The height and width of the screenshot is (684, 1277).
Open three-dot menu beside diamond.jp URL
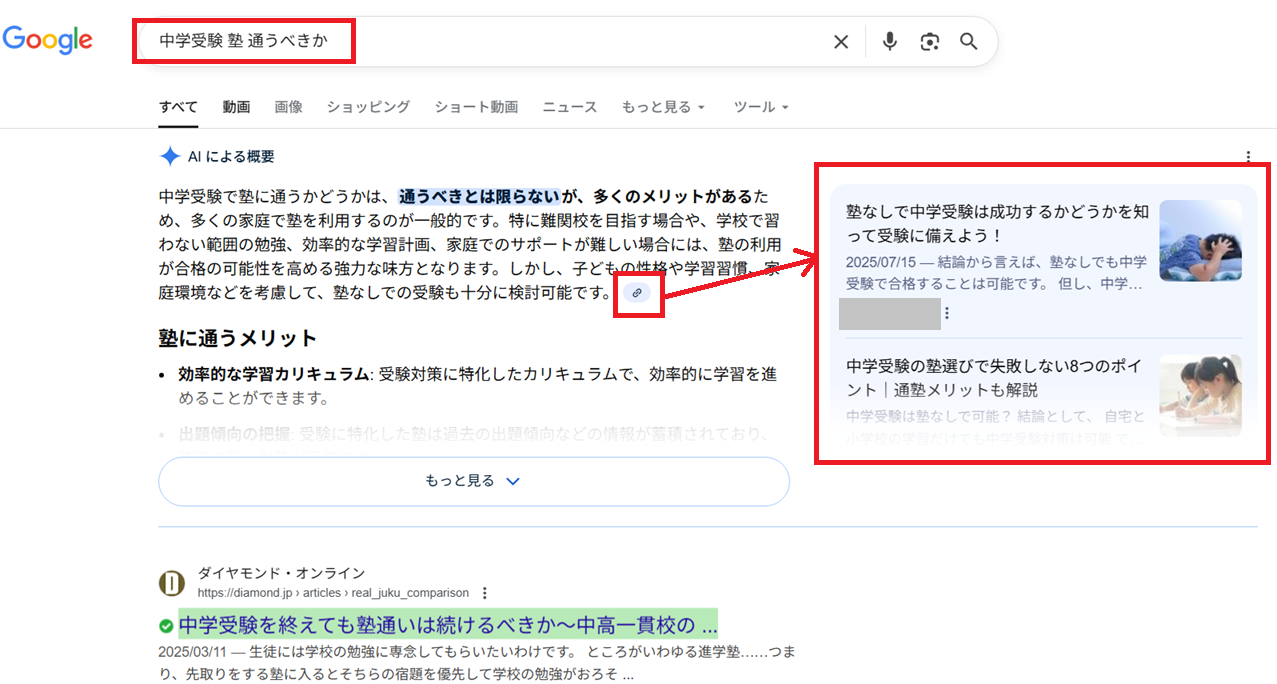(x=485, y=593)
